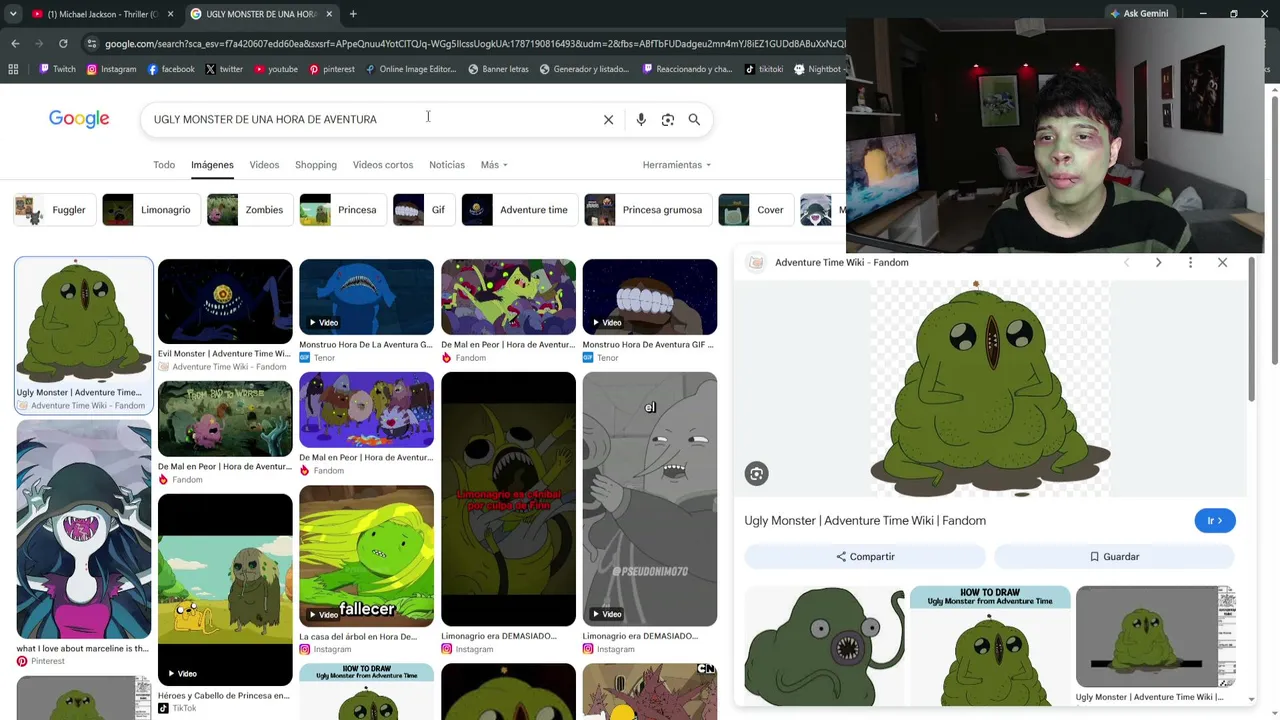Viewport: 1280px width, 720px height.
Task: Open the facebook bookmark
Action: [171, 69]
